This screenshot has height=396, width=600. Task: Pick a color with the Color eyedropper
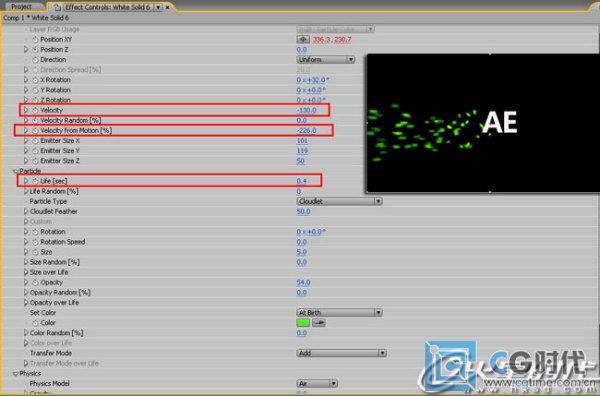coord(319,323)
